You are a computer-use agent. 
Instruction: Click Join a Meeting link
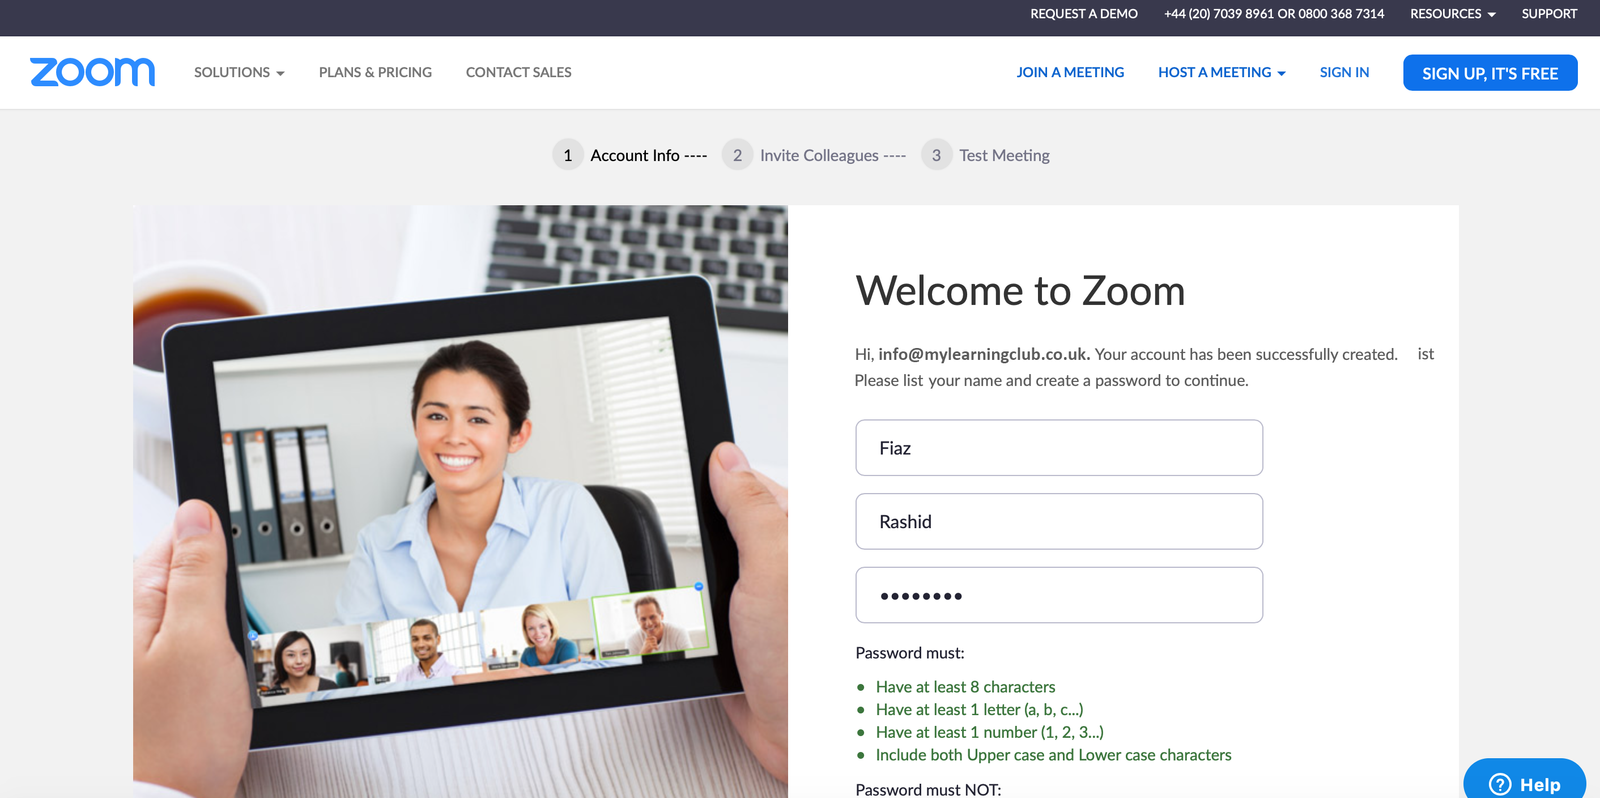pos(1070,72)
